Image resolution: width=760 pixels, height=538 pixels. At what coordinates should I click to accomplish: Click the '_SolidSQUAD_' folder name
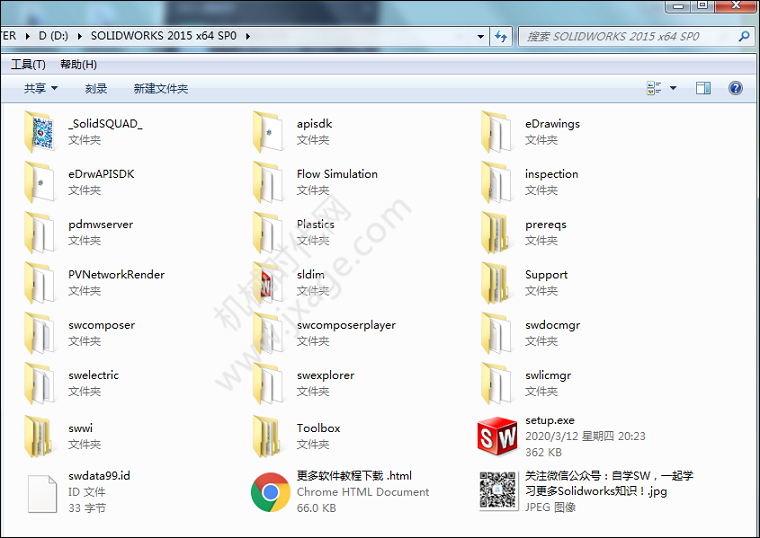105,124
